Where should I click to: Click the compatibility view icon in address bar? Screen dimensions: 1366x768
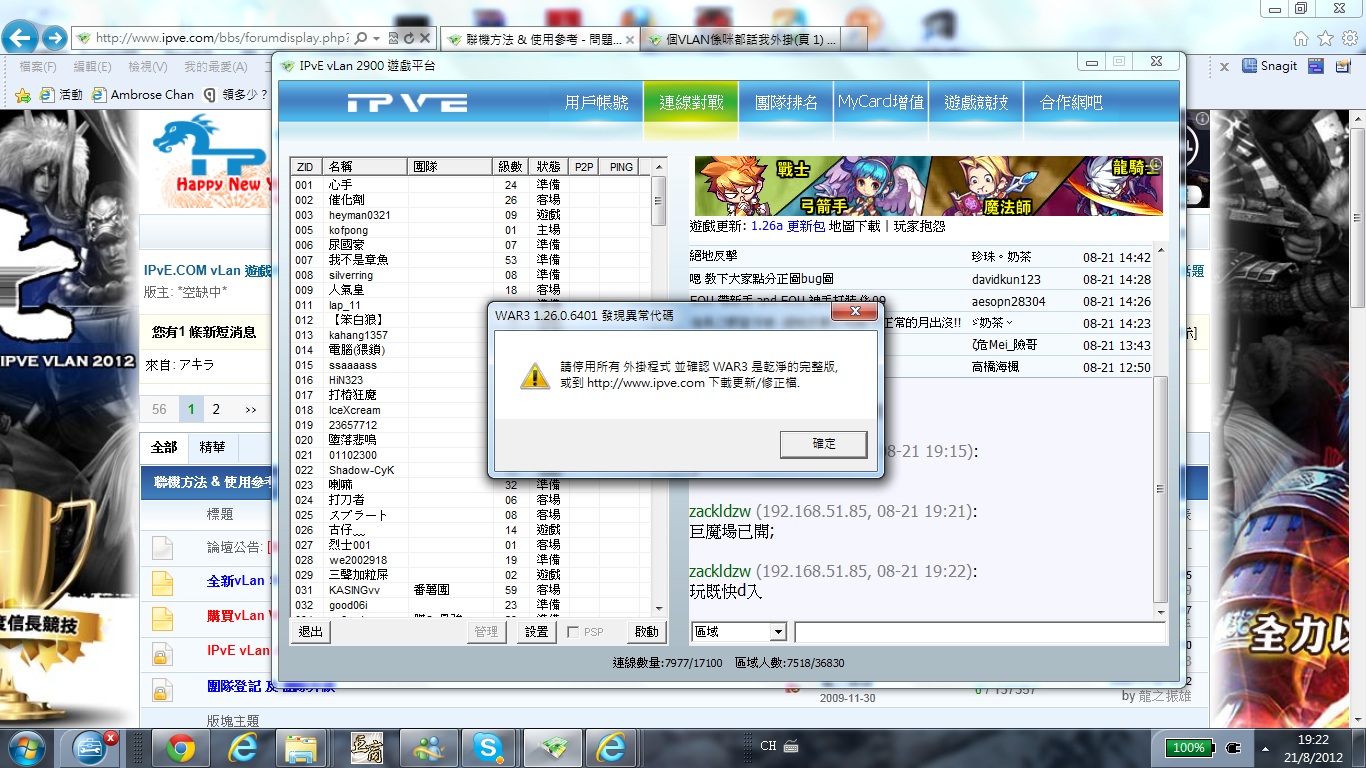click(x=394, y=38)
